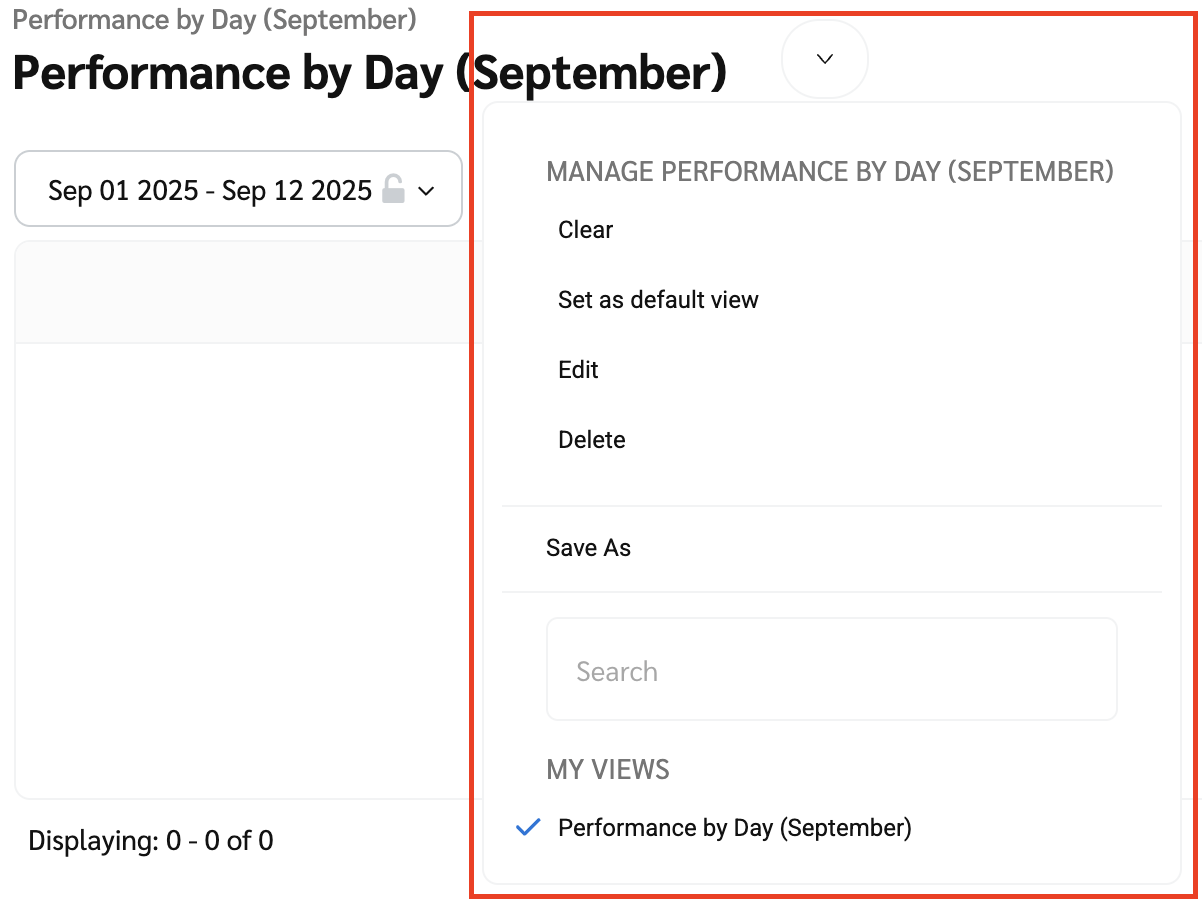Screen dimensions: 1202x900
Task: Click the MY VIEWS section heading
Action: pyautogui.click(x=607, y=769)
